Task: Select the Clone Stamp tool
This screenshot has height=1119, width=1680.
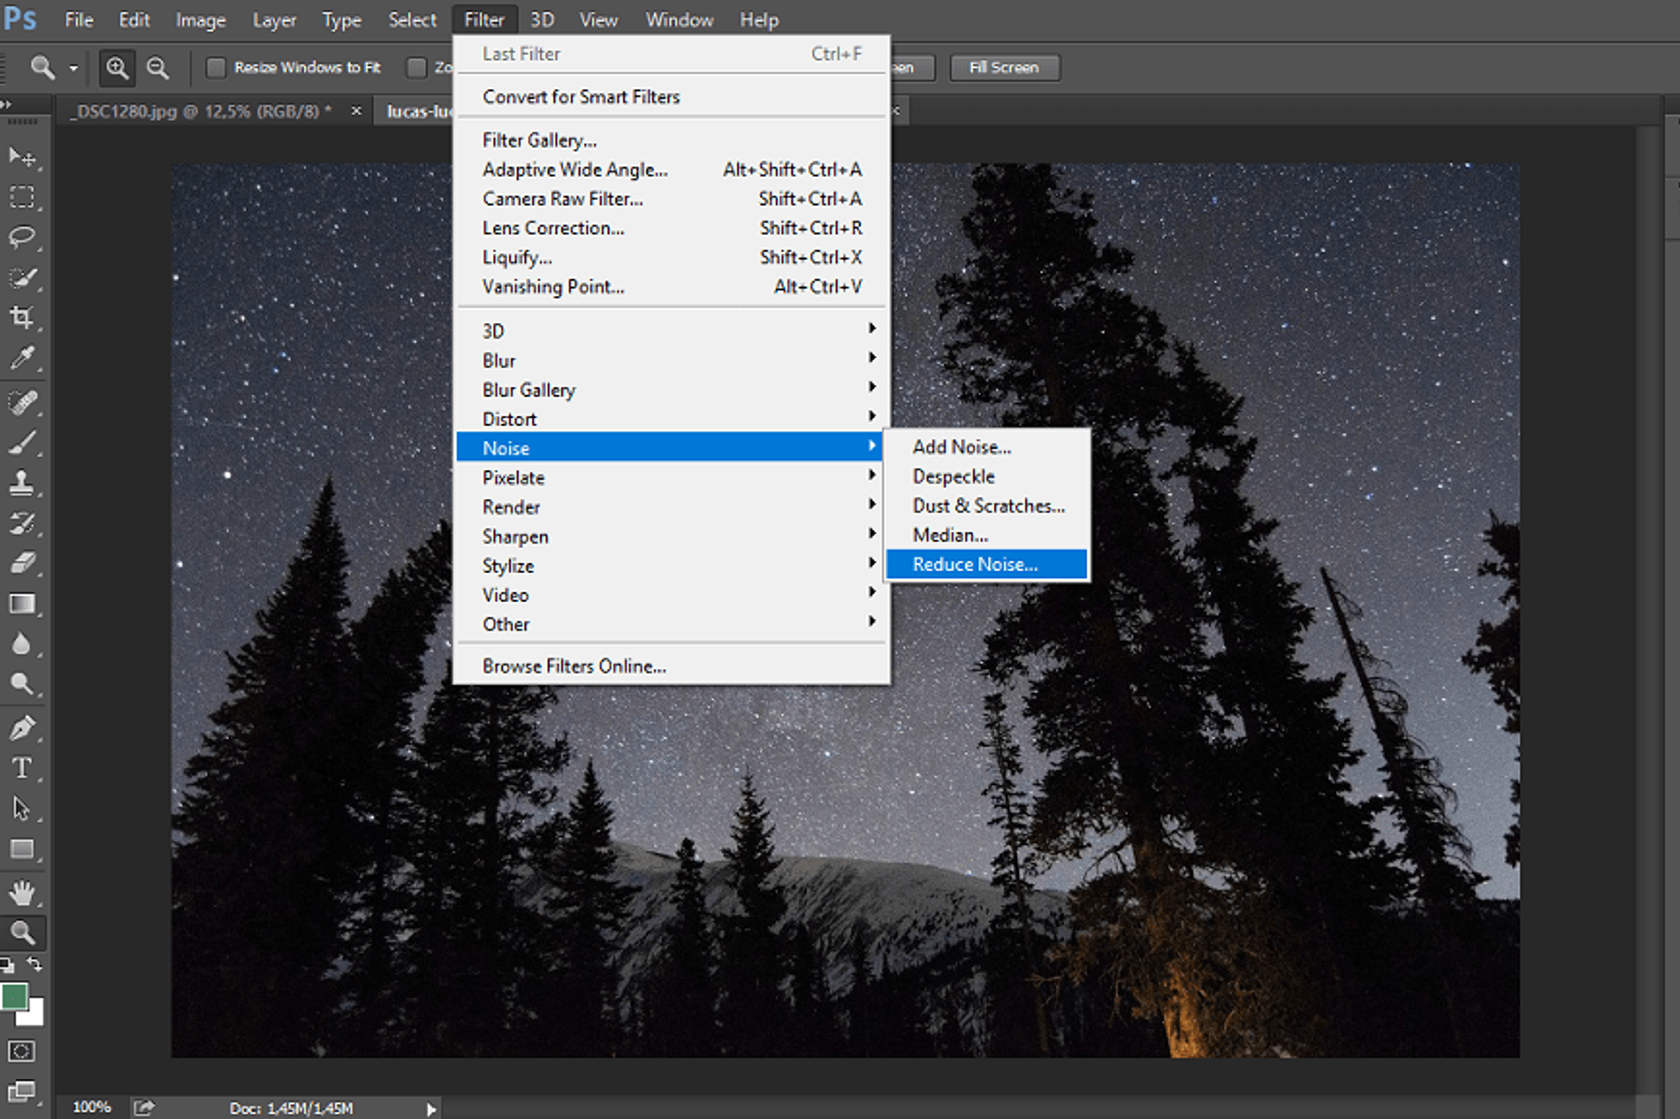Action: click(x=22, y=482)
